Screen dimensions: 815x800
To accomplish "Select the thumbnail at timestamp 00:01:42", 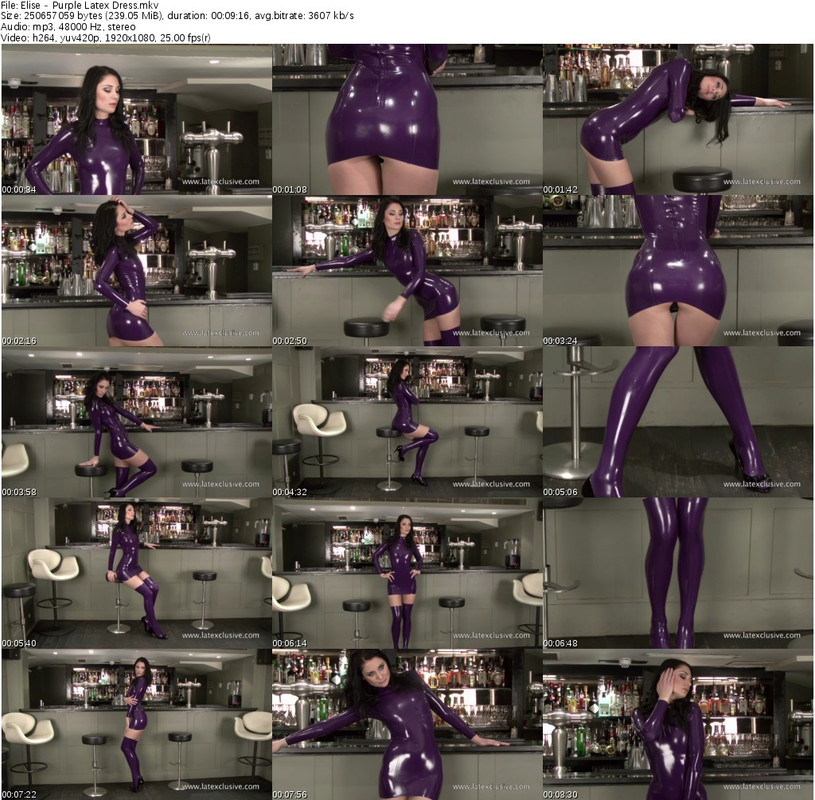I will coord(678,120).
